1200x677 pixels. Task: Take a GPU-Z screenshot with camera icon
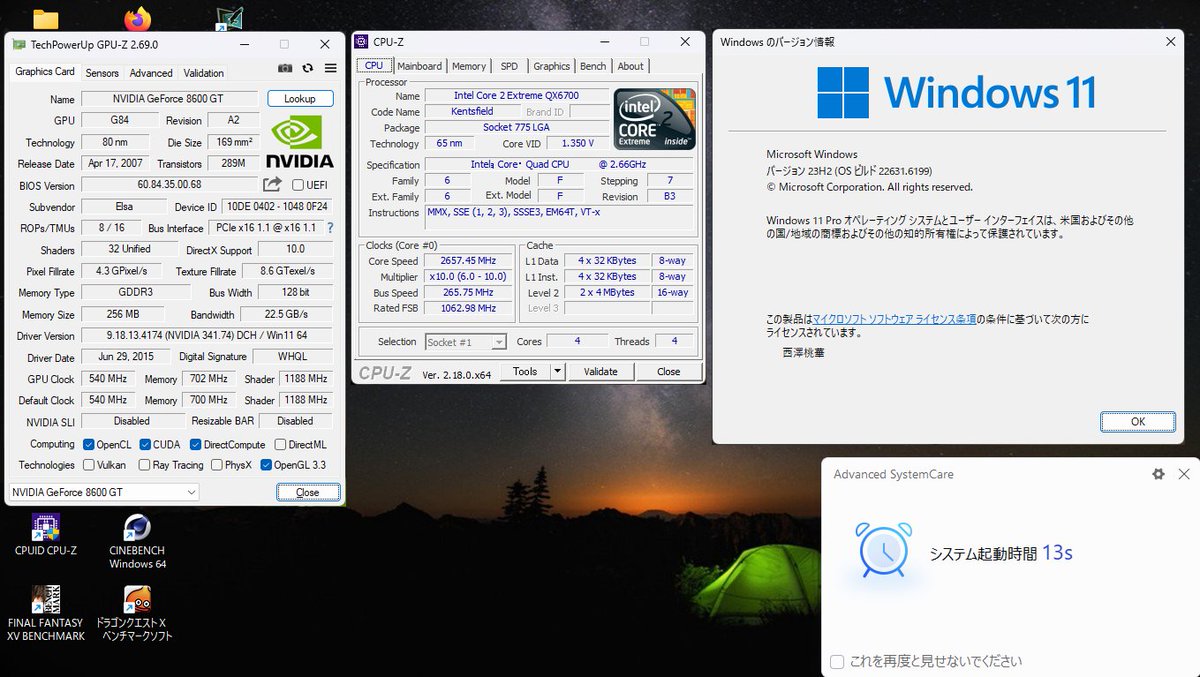coord(285,68)
